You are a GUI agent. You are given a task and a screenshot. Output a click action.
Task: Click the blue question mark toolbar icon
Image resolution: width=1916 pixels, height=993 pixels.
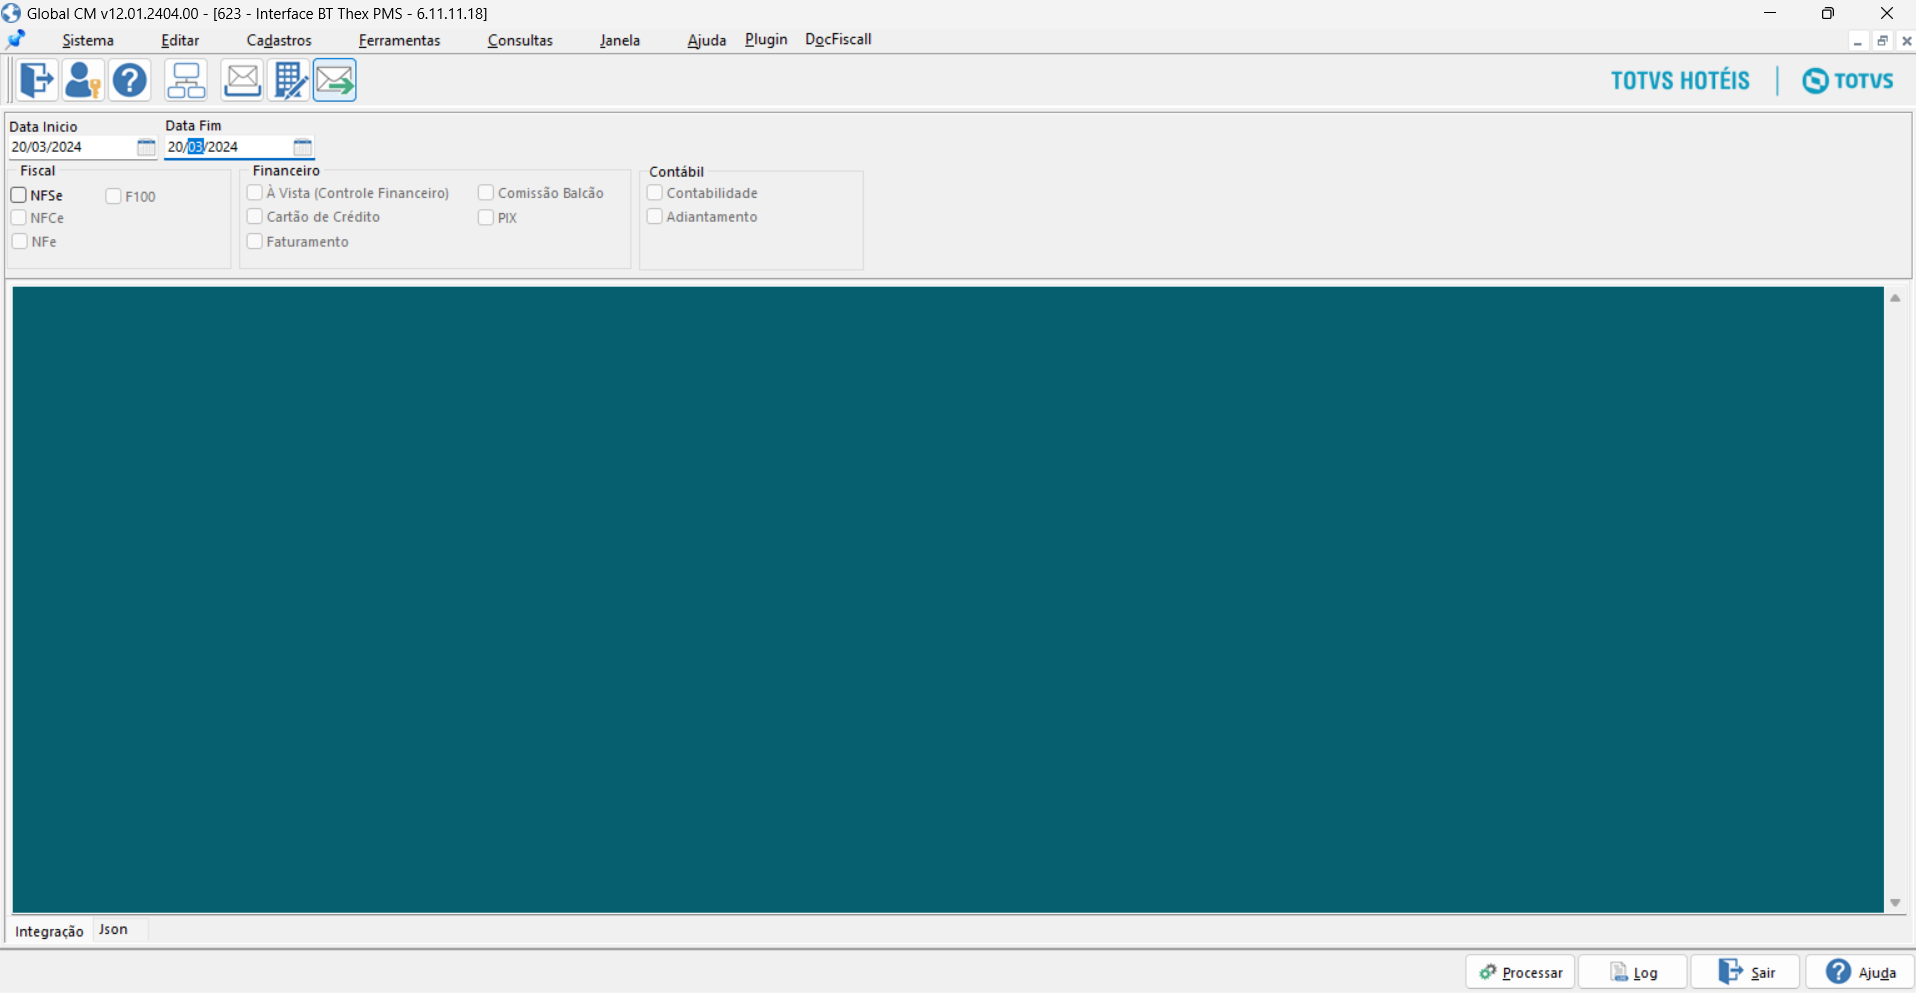130,80
